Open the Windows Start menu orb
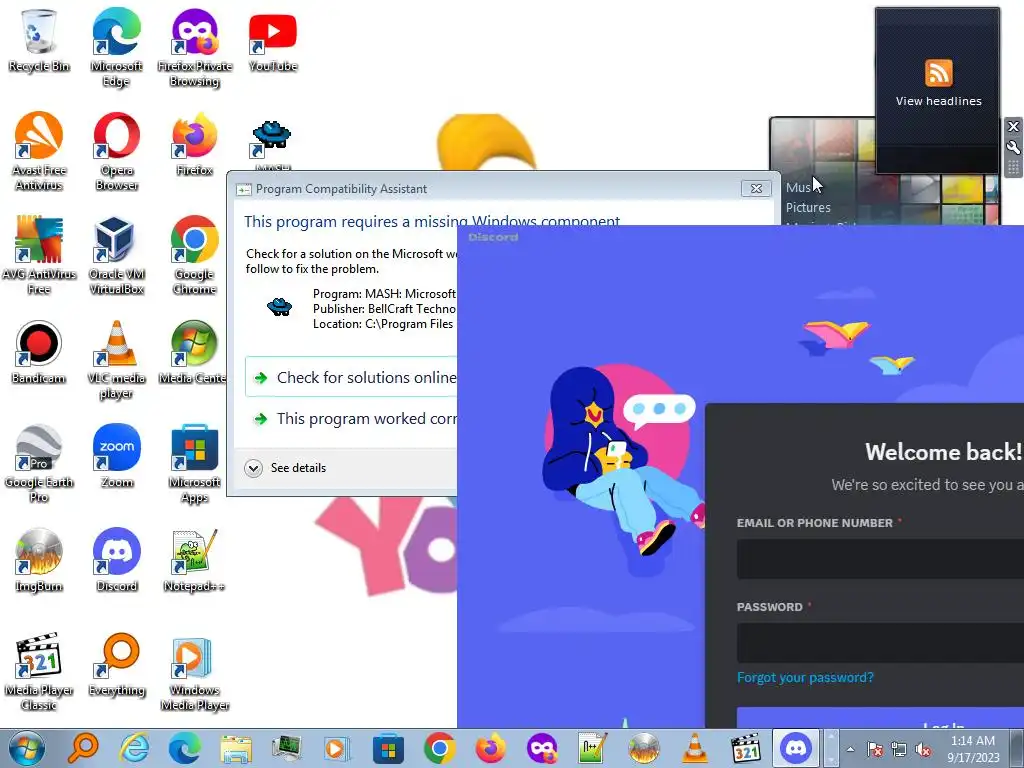1024x768 pixels. click(26, 748)
